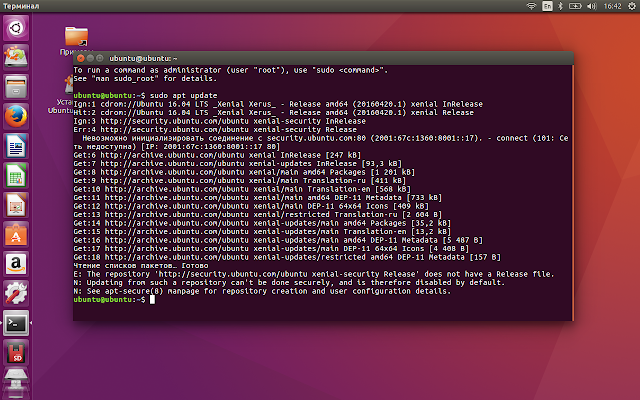Click the 'Чтение списков пакетов' line
Screen dimensions: 640x400
[141, 266]
